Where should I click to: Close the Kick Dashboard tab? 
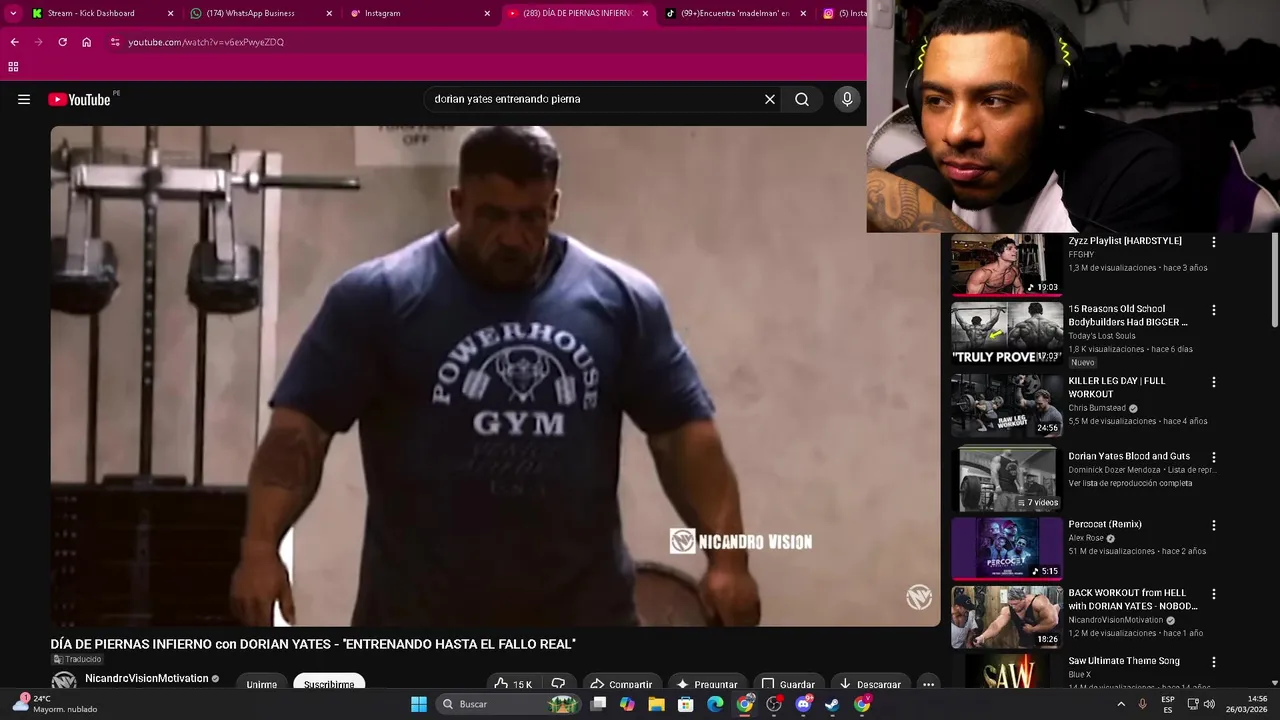point(170,13)
